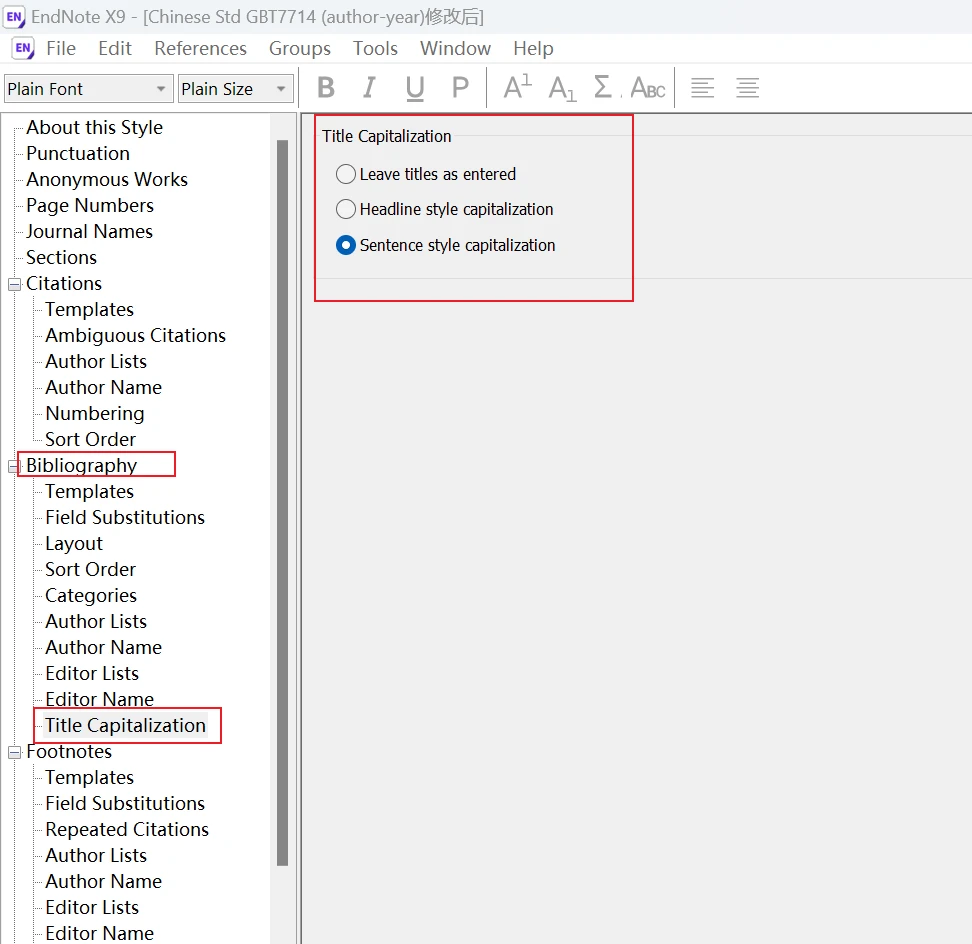This screenshot has width=972, height=944.
Task: Select Field Substitutions under Bibliography
Action: [x=125, y=518]
